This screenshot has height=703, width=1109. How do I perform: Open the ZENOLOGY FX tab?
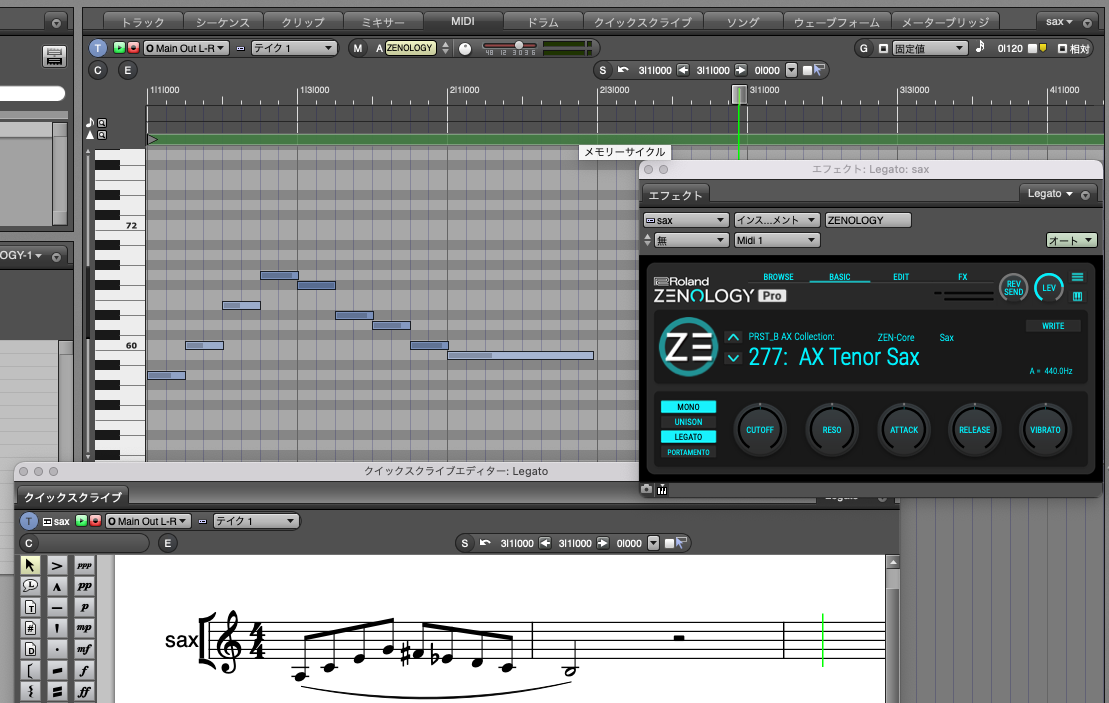point(963,277)
